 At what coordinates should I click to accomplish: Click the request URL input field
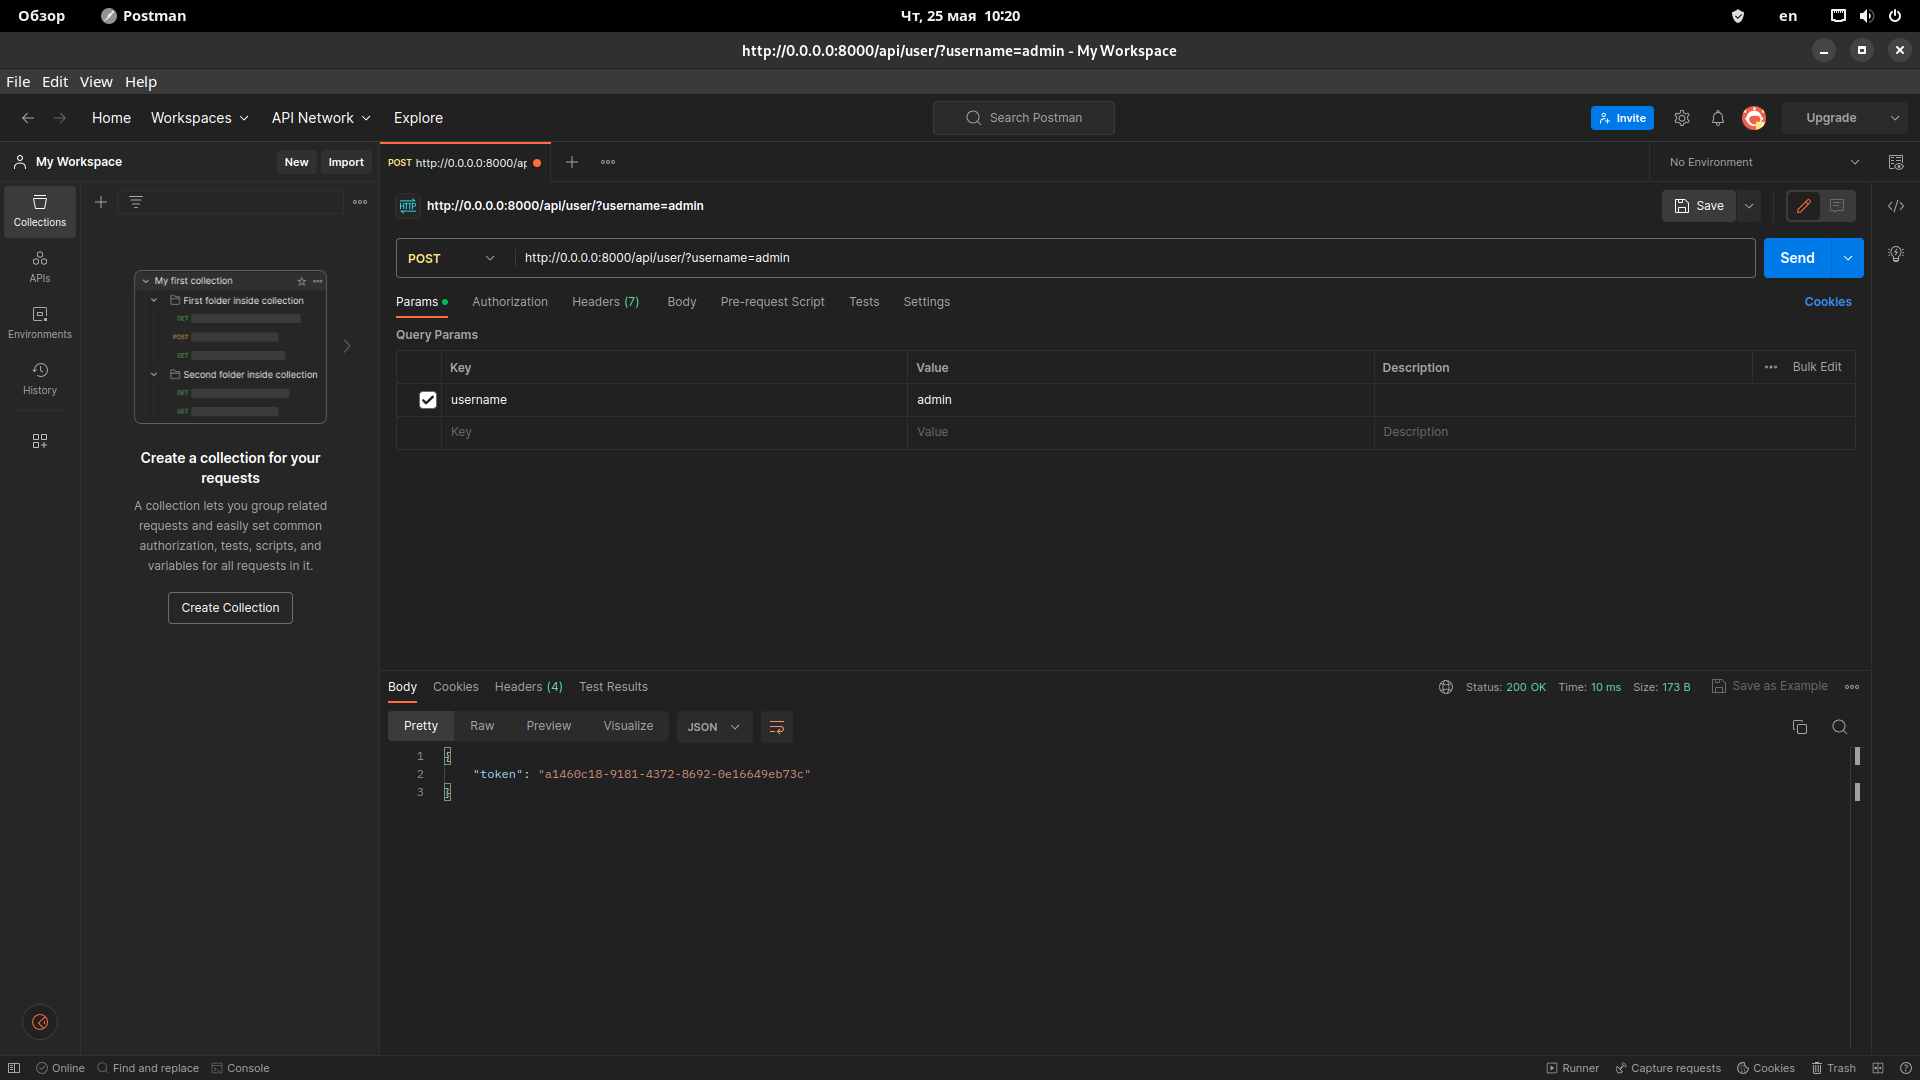[1000, 258]
